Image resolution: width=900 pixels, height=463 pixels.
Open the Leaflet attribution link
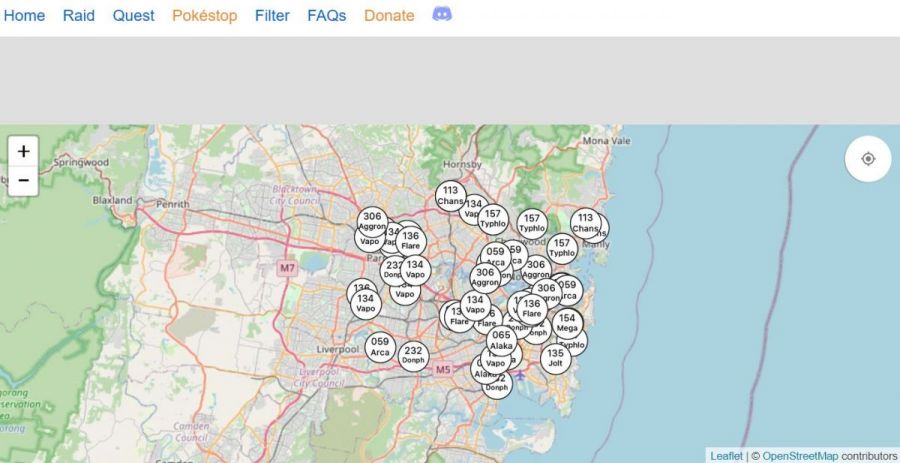[x=727, y=456]
